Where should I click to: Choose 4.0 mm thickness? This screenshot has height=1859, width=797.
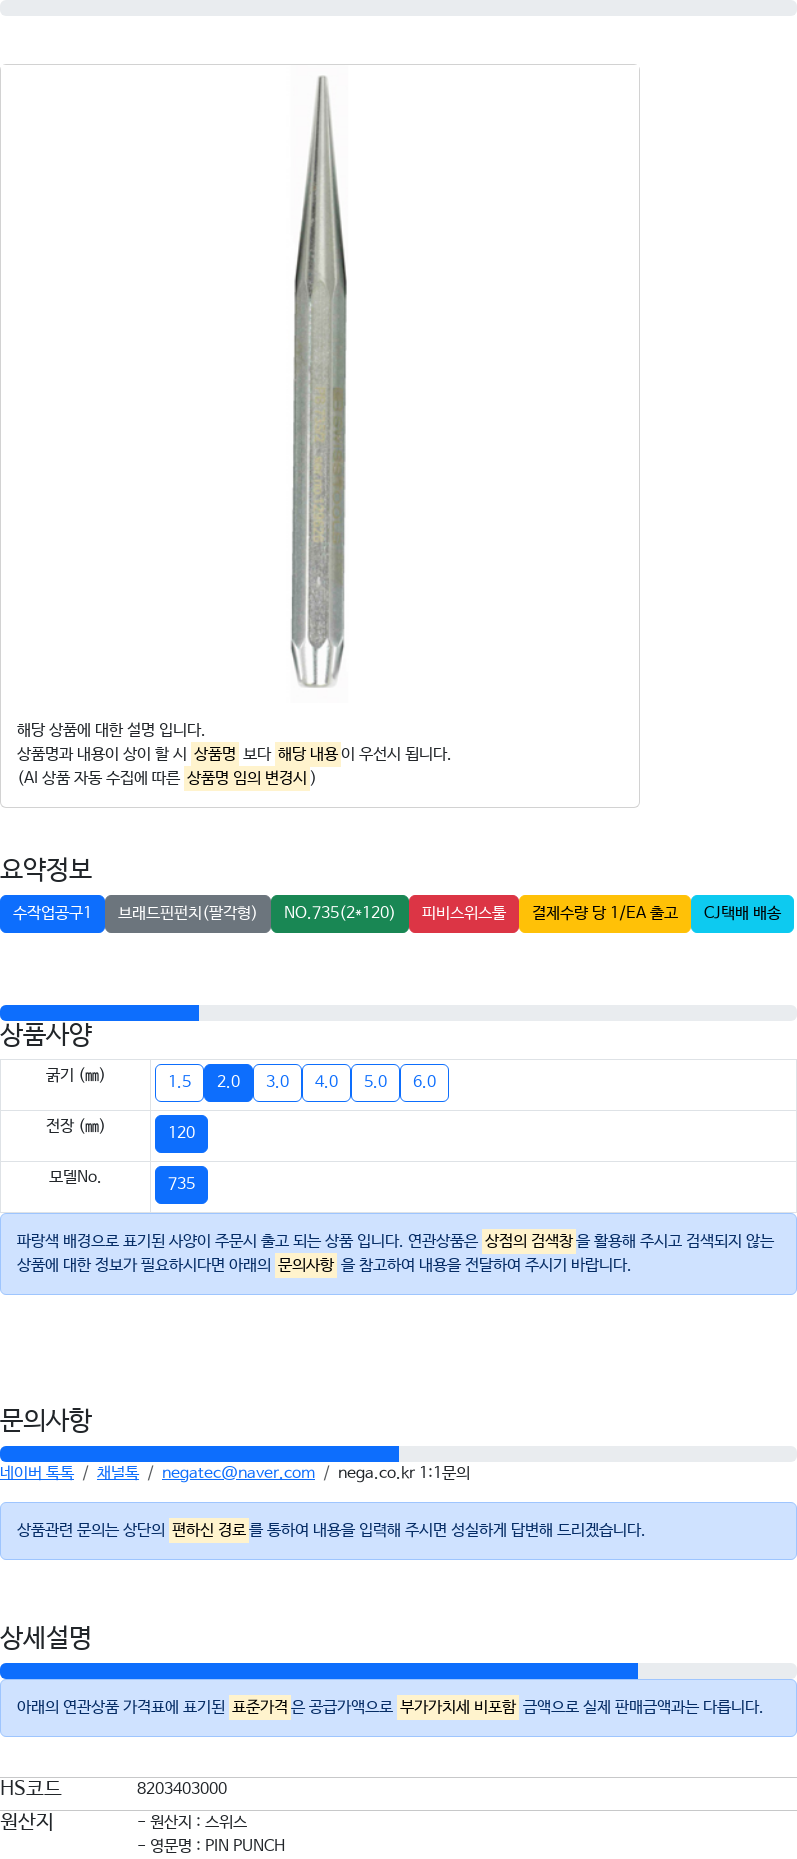pos(326,1082)
